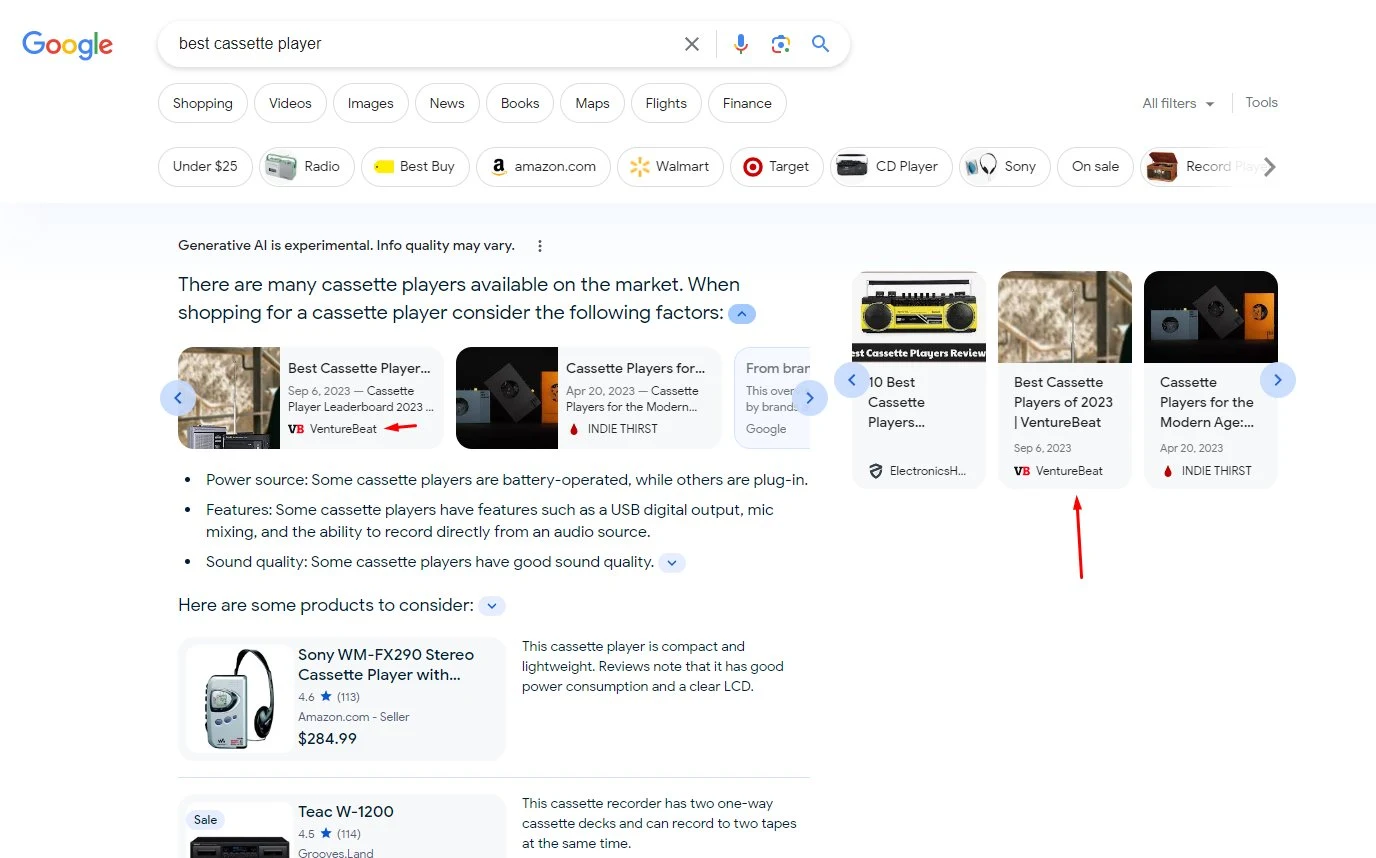Click 'Amazon.com - Seller' text
1376x858 pixels.
(x=354, y=717)
